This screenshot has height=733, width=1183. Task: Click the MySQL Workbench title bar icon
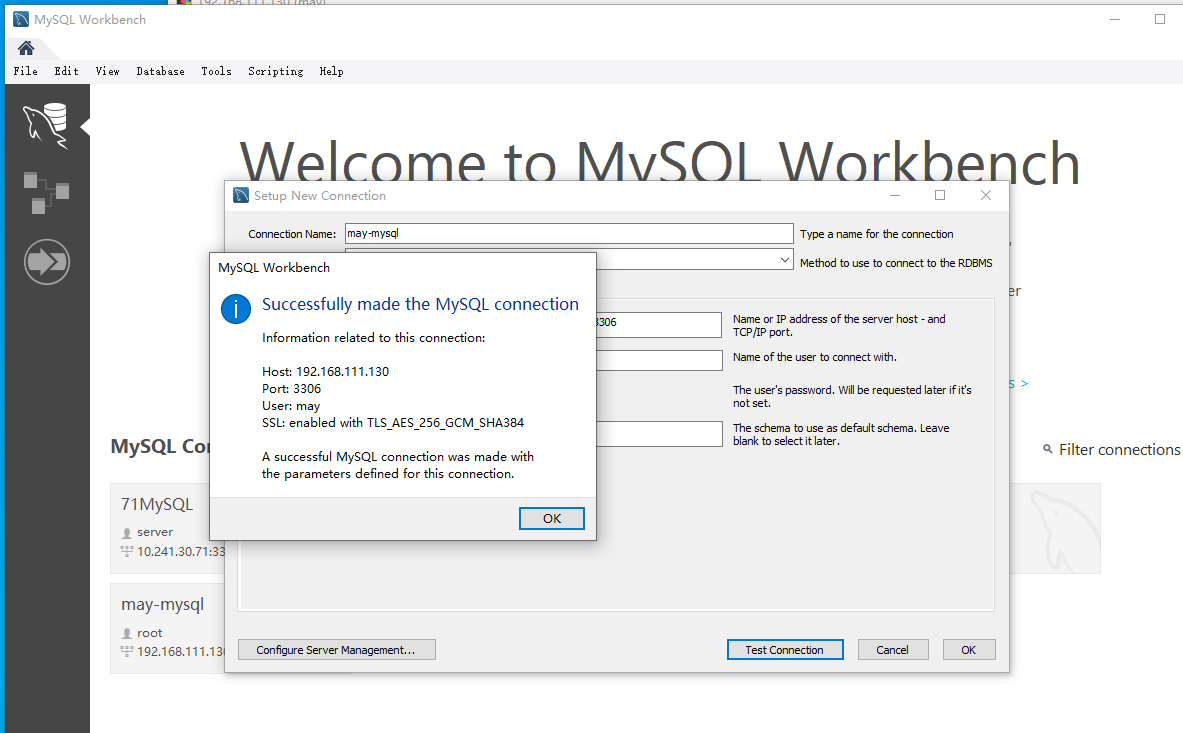[21, 20]
